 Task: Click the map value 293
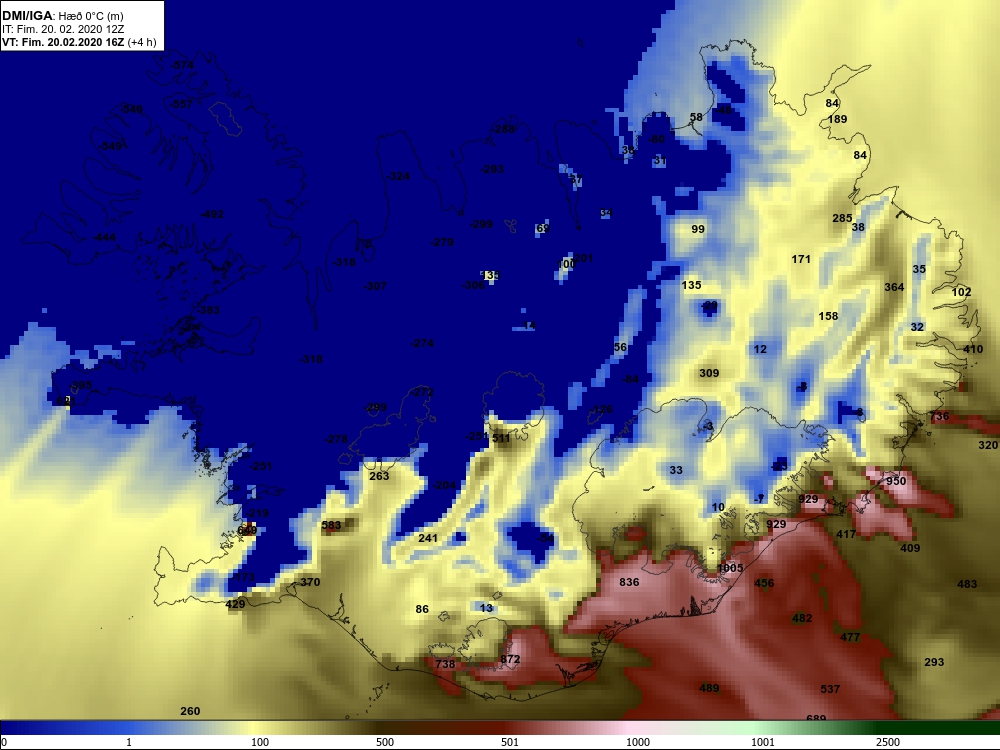pyautogui.click(x=934, y=662)
